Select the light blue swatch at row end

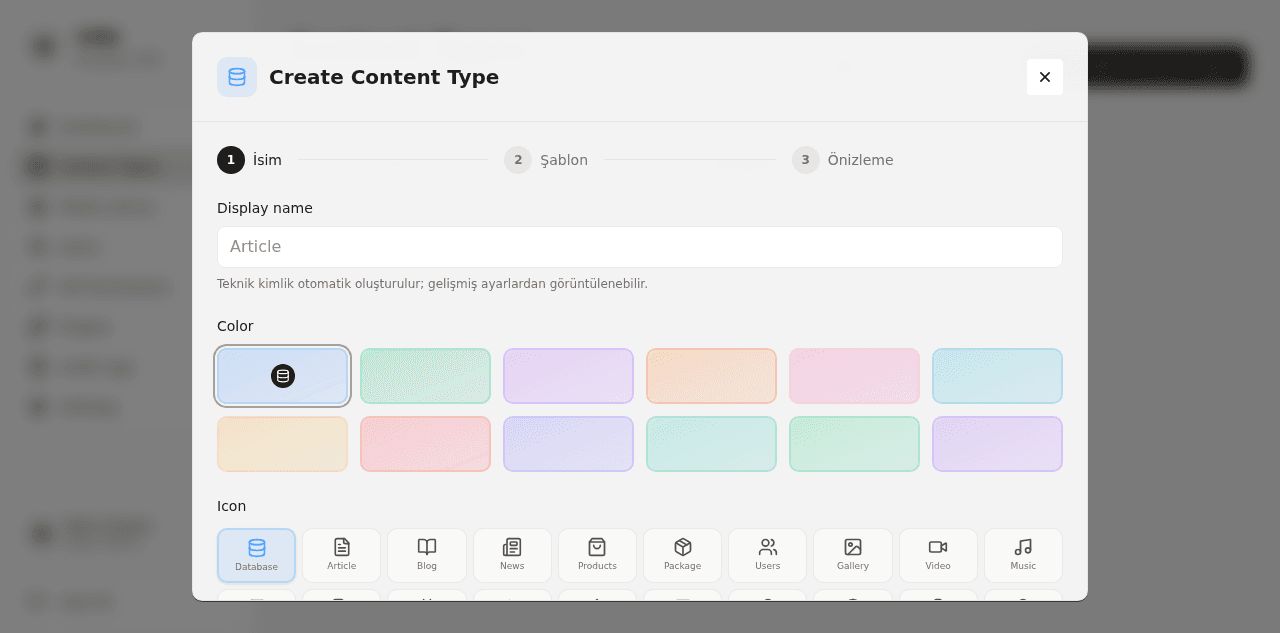click(x=997, y=376)
